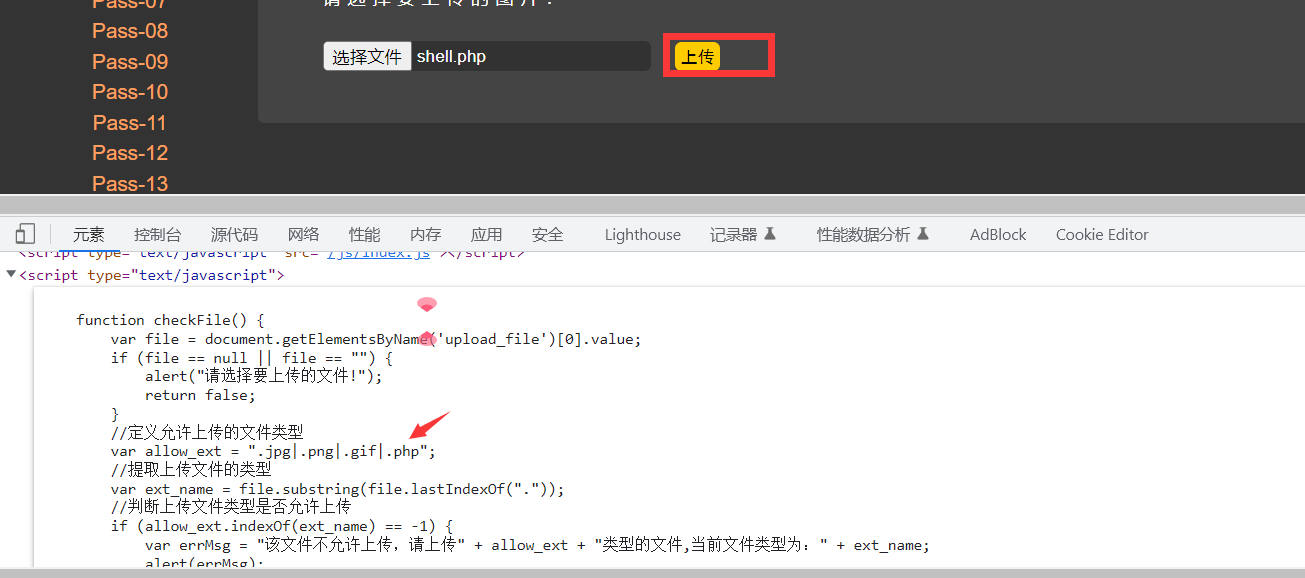
Task: Select Pass-12 from the sidebar list
Action: tap(130, 153)
